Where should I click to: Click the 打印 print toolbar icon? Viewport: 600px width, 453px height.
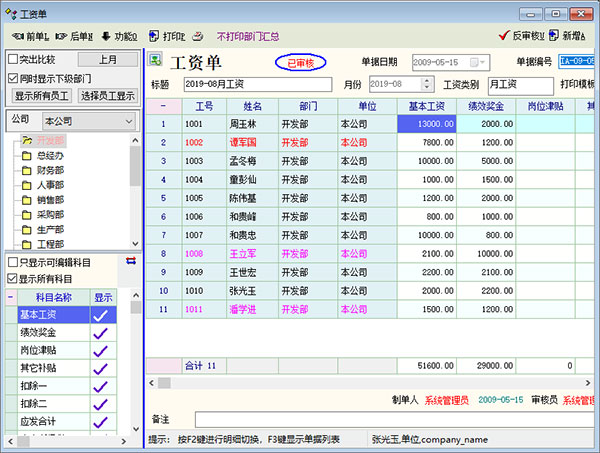[x=155, y=35]
